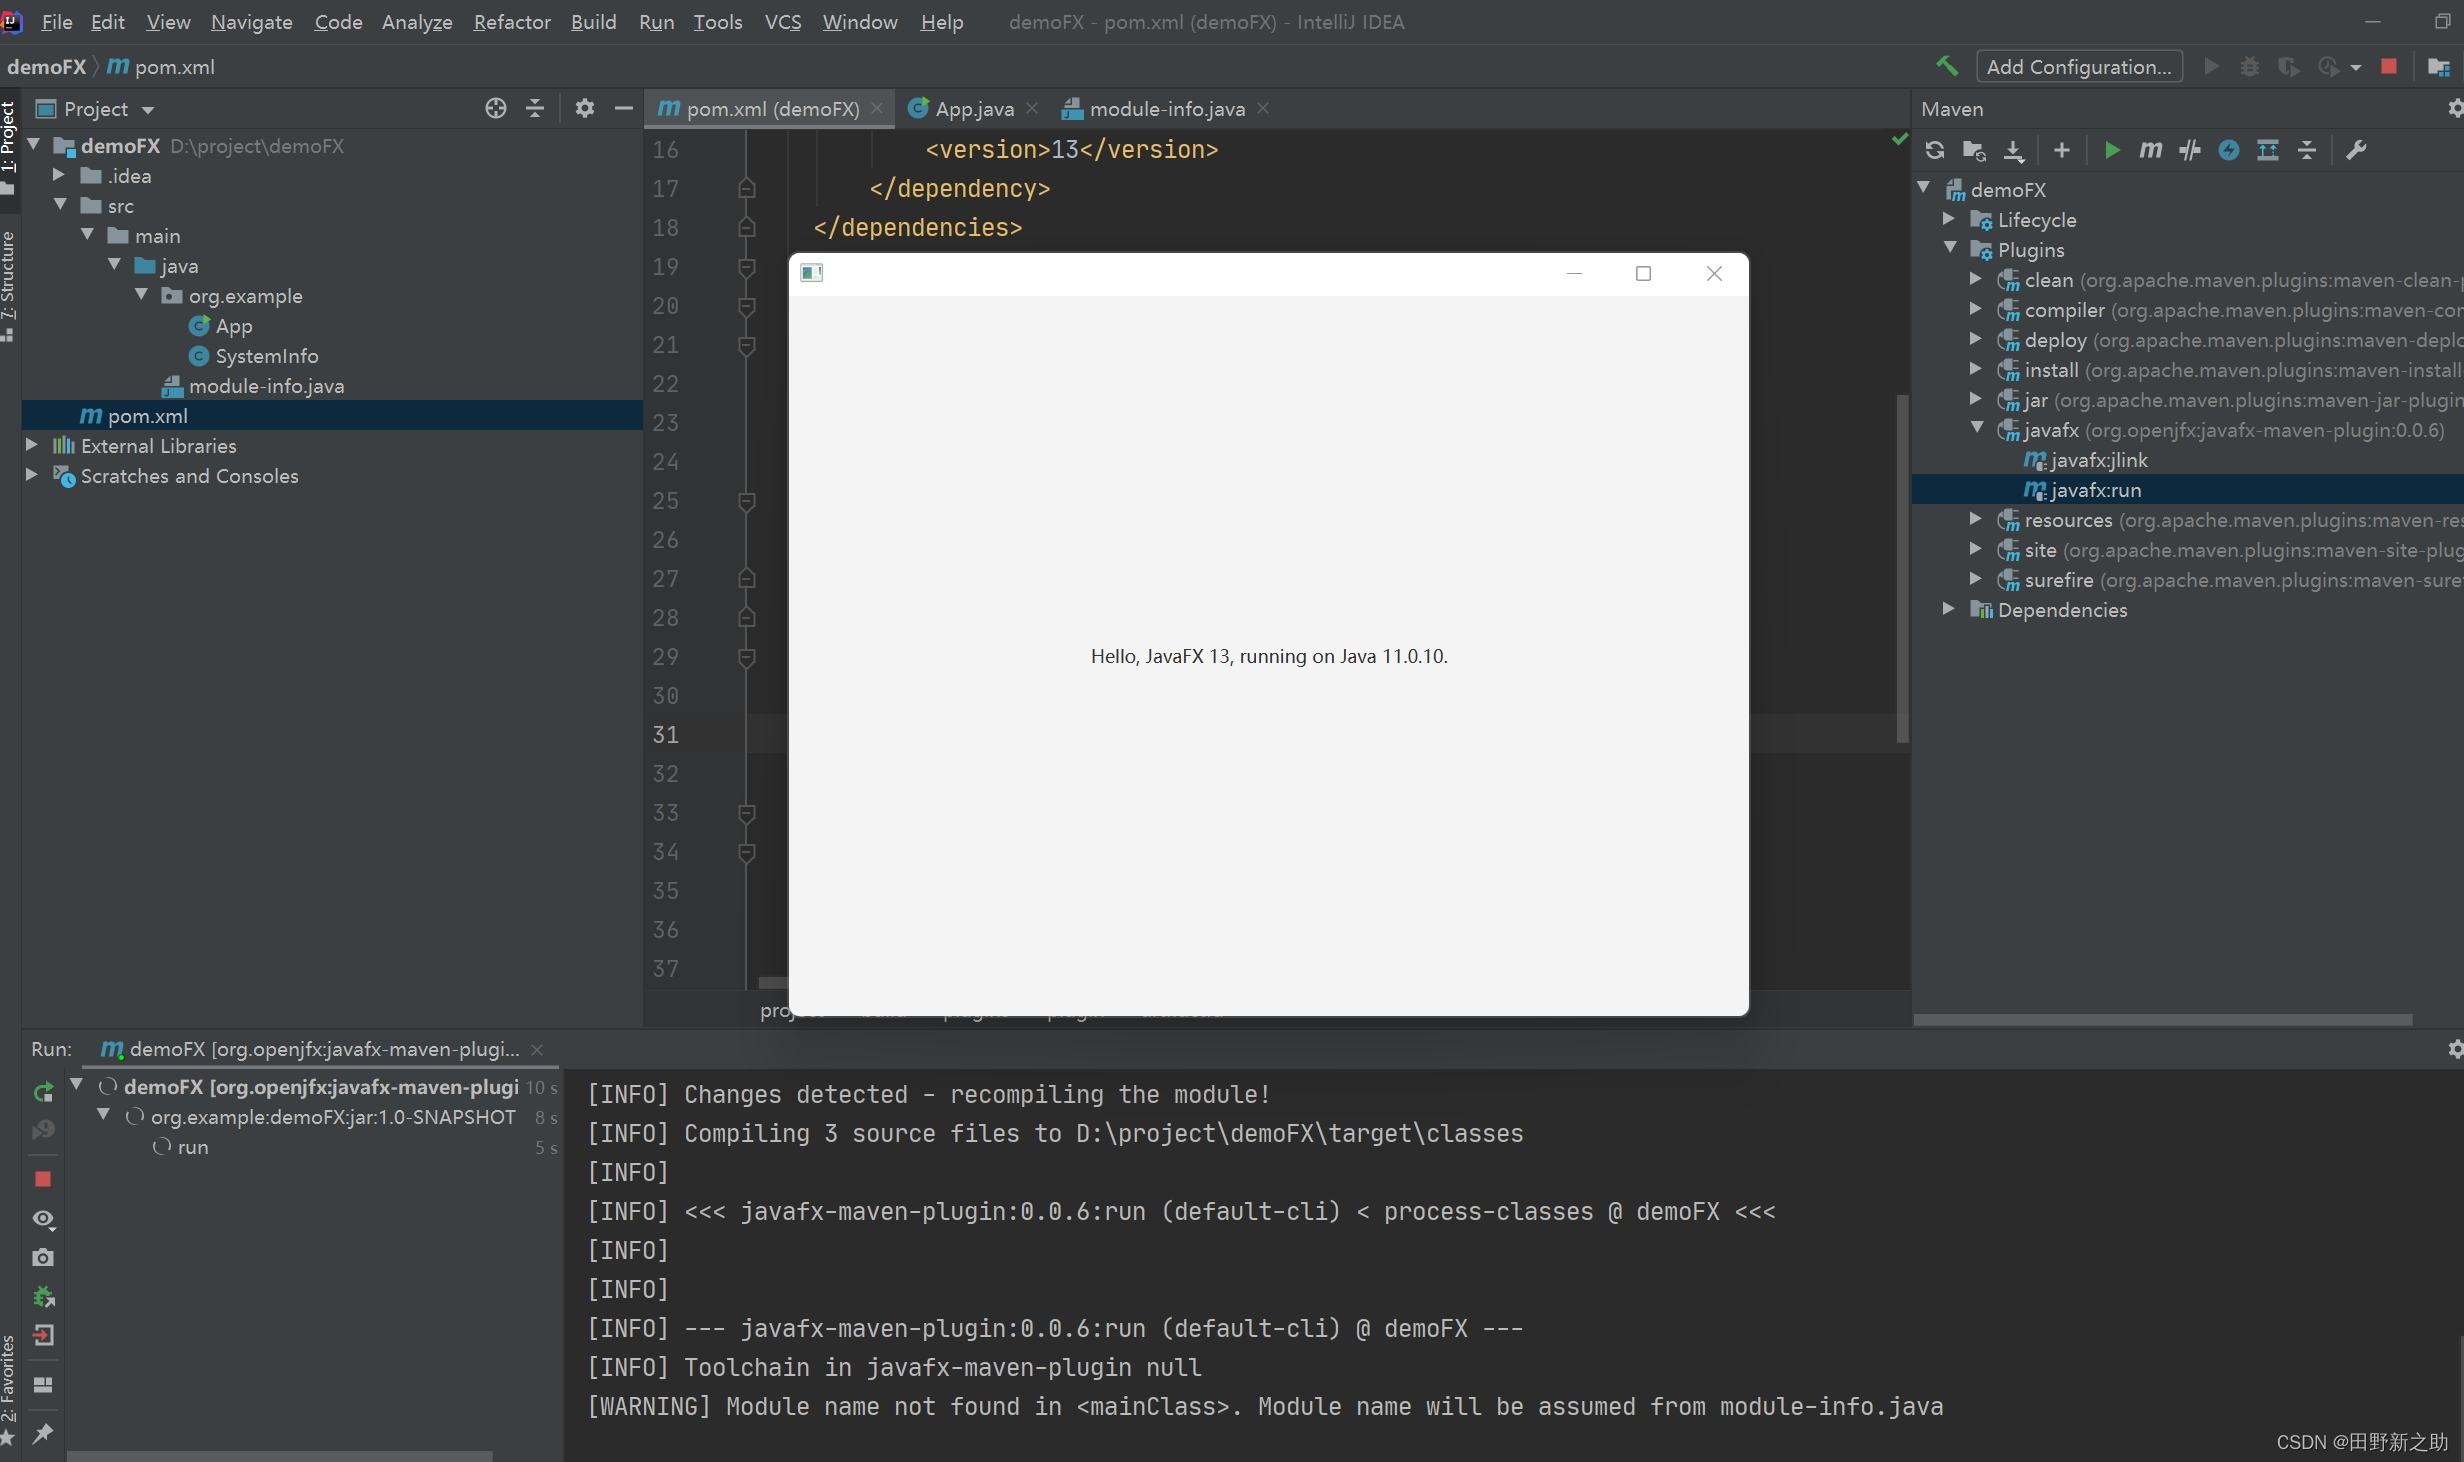Image resolution: width=2464 pixels, height=1462 pixels.
Task: Switch to module-info.java editor tab
Action: (x=1166, y=108)
